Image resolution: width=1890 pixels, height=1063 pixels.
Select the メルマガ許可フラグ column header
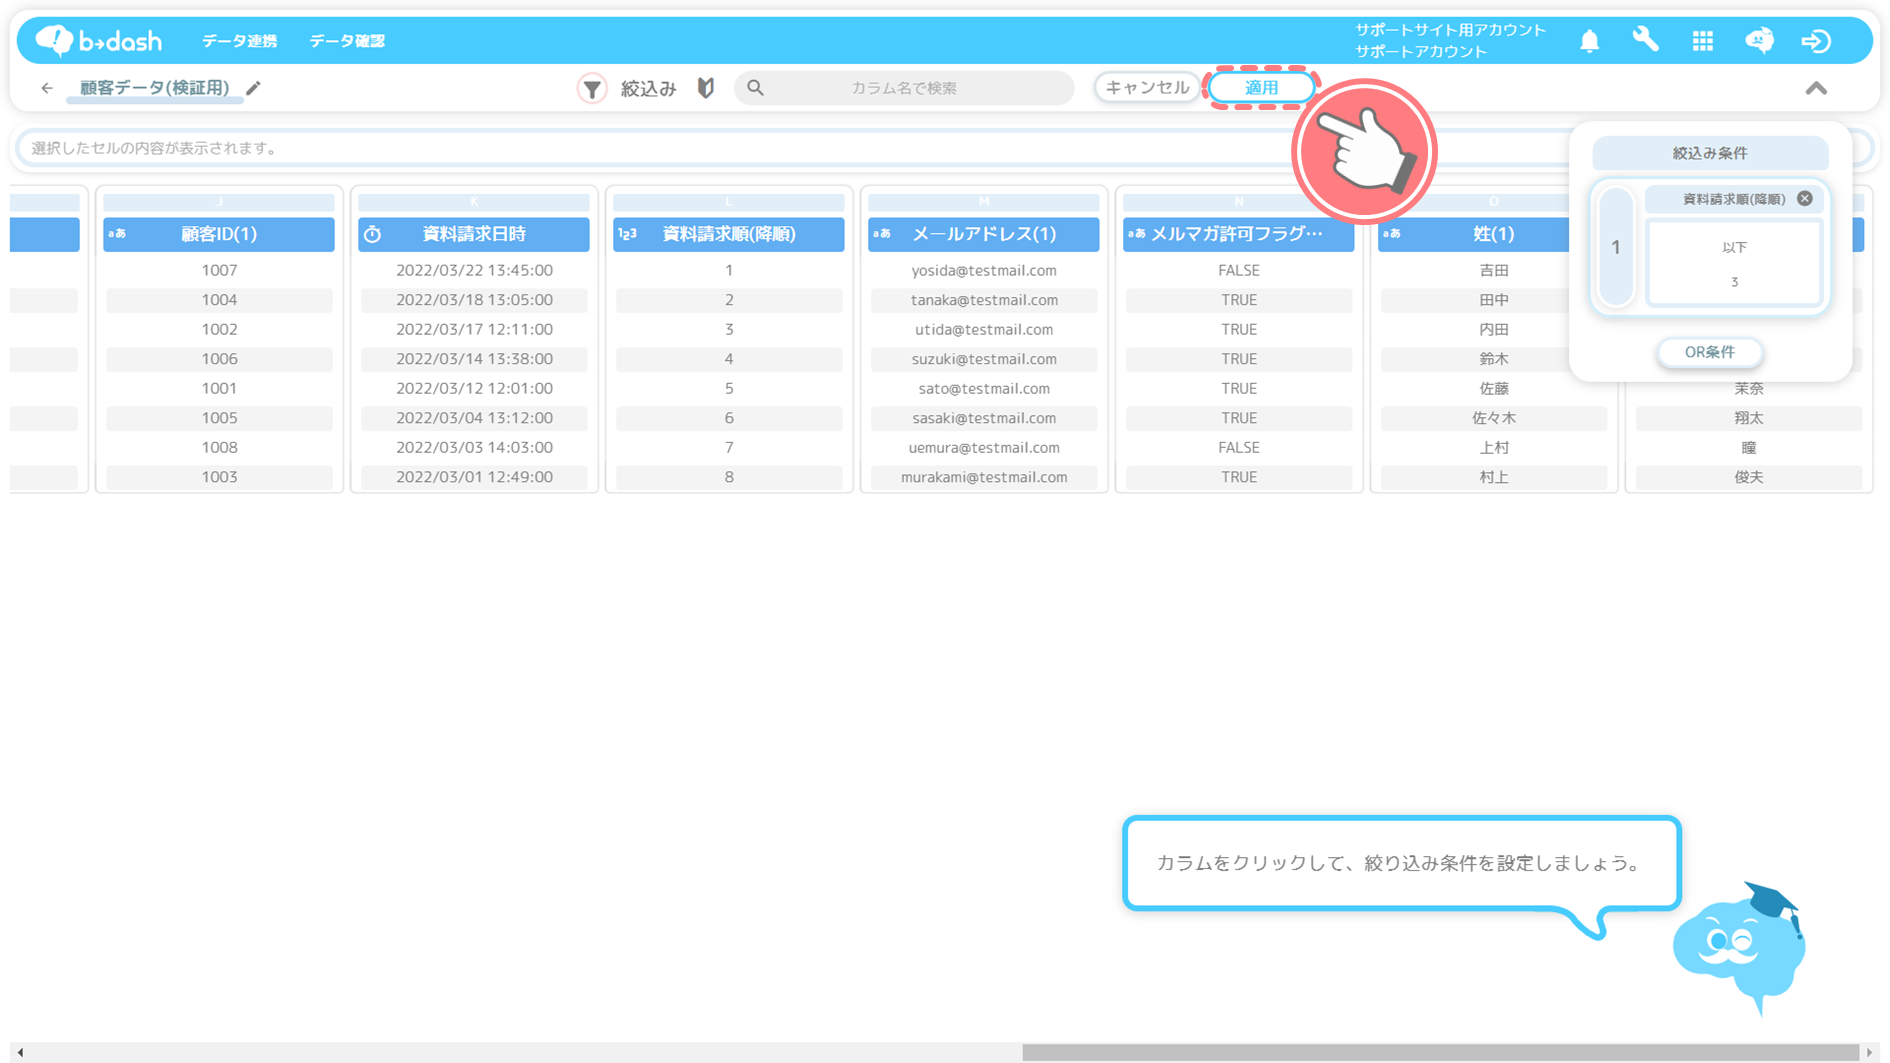[x=1239, y=234]
